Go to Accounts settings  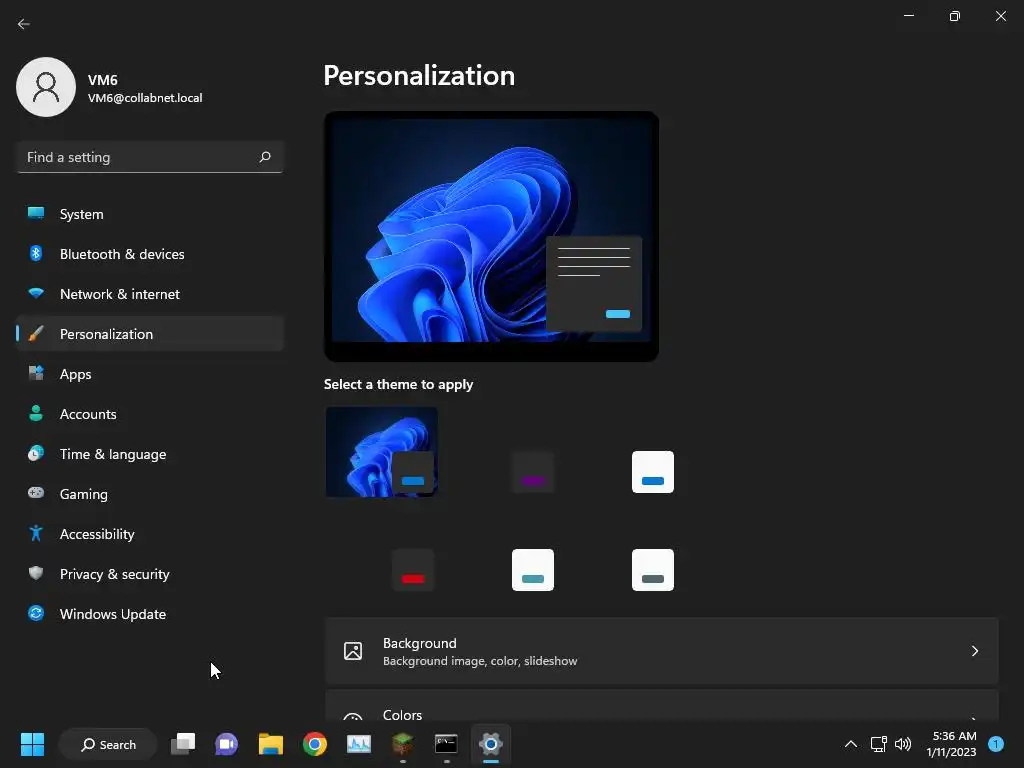(150, 414)
